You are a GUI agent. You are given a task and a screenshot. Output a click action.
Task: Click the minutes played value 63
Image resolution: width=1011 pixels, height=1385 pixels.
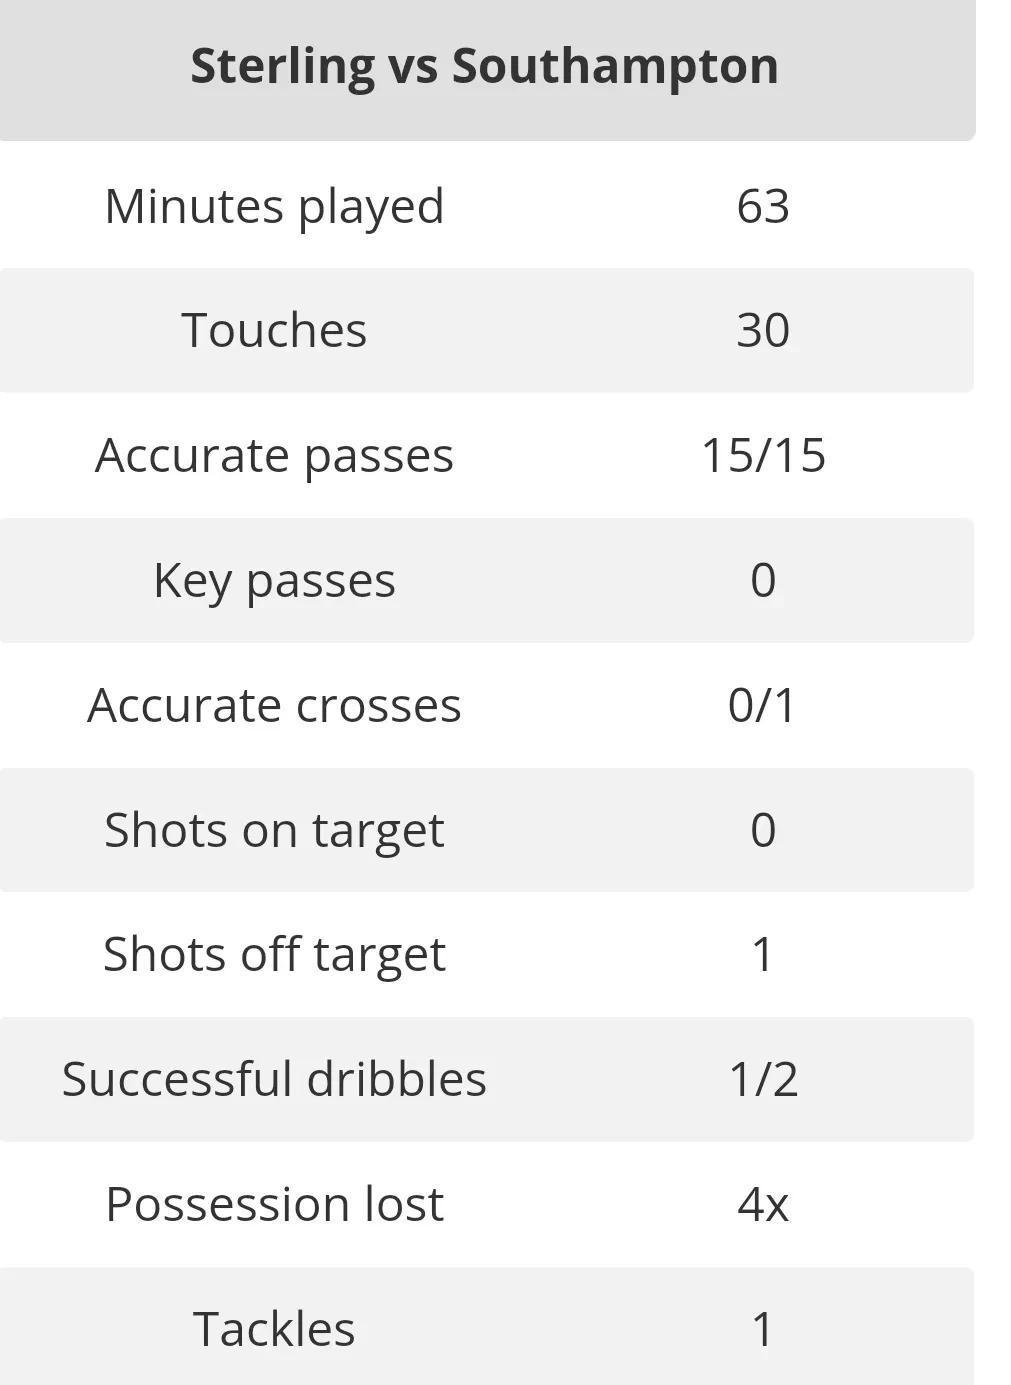(x=763, y=207)
